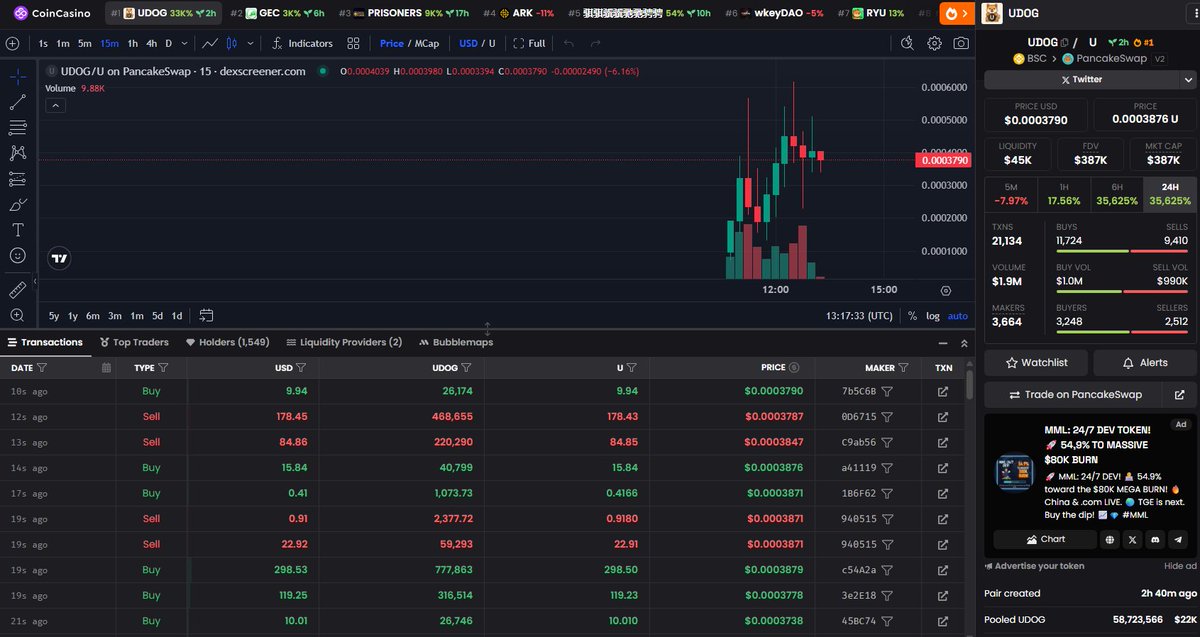The height and width of the screenshot is (637, 1200).
Task: Open the emoji icons tool
Action: tap(17, 256)
